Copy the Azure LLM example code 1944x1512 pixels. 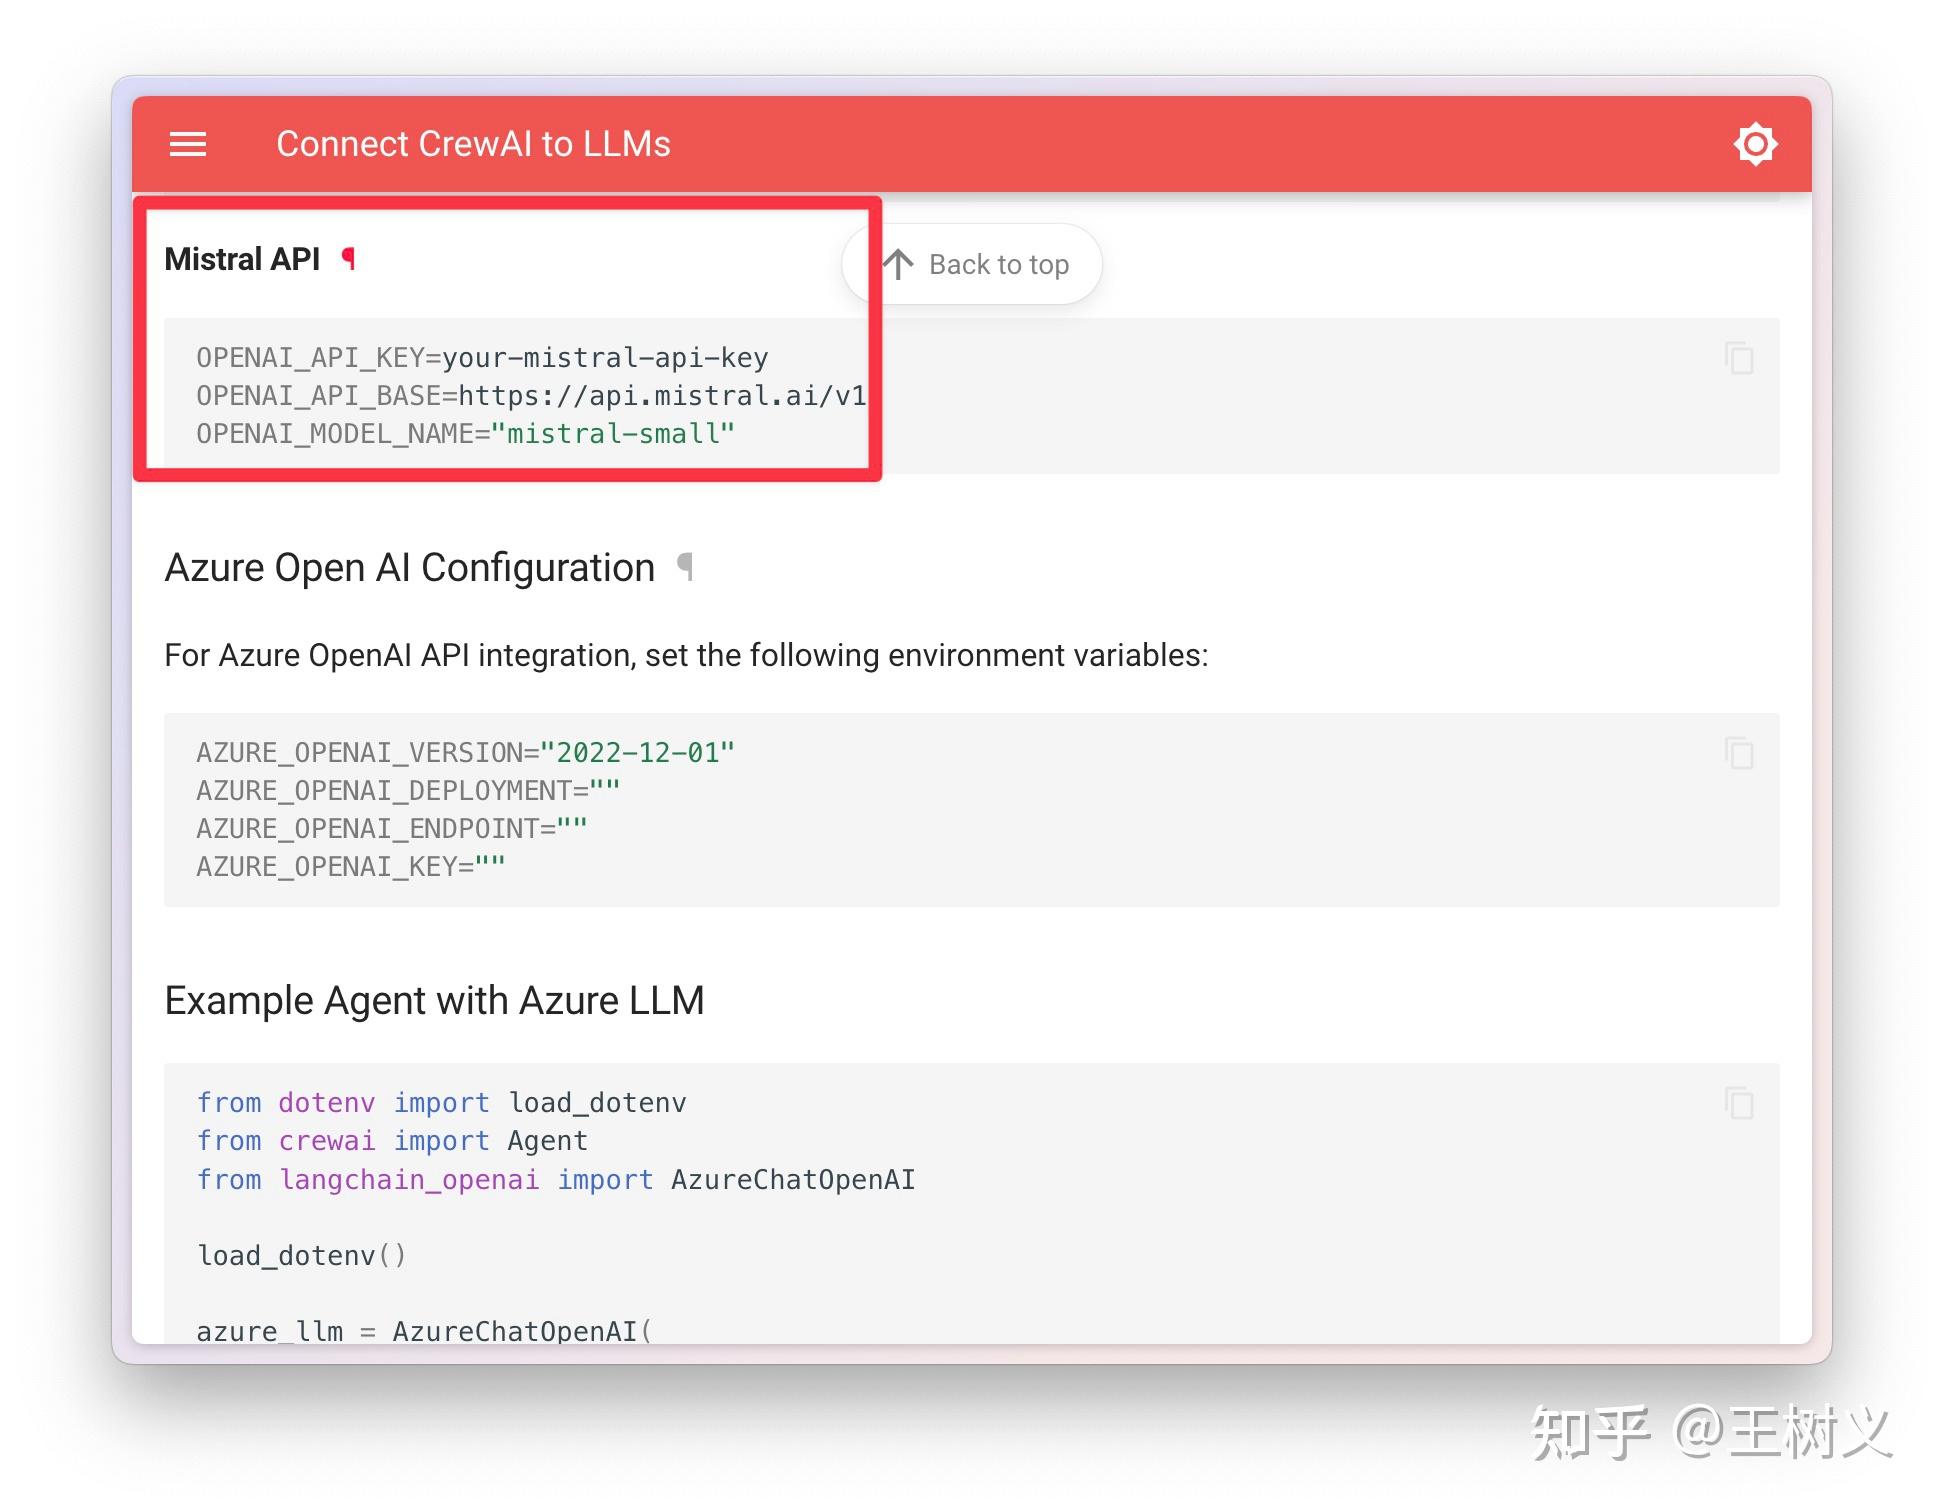point(1739,1103)
